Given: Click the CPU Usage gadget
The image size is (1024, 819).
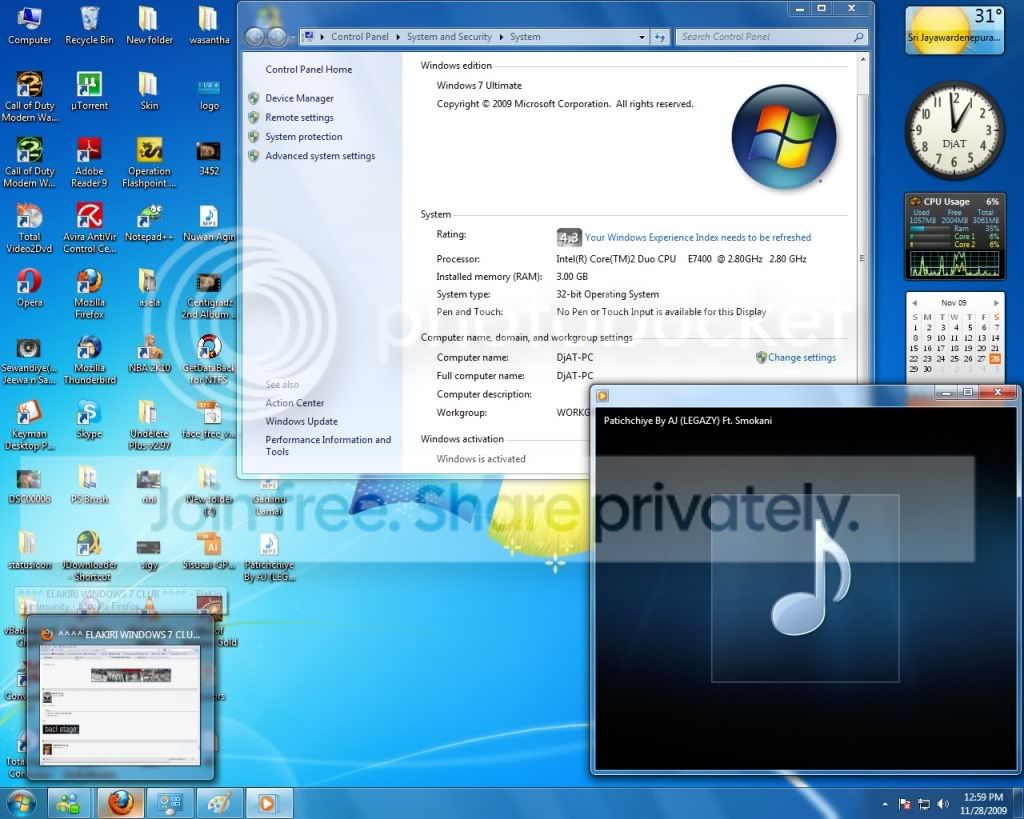Looking at the screenshot, I should (x=955, y=236).
